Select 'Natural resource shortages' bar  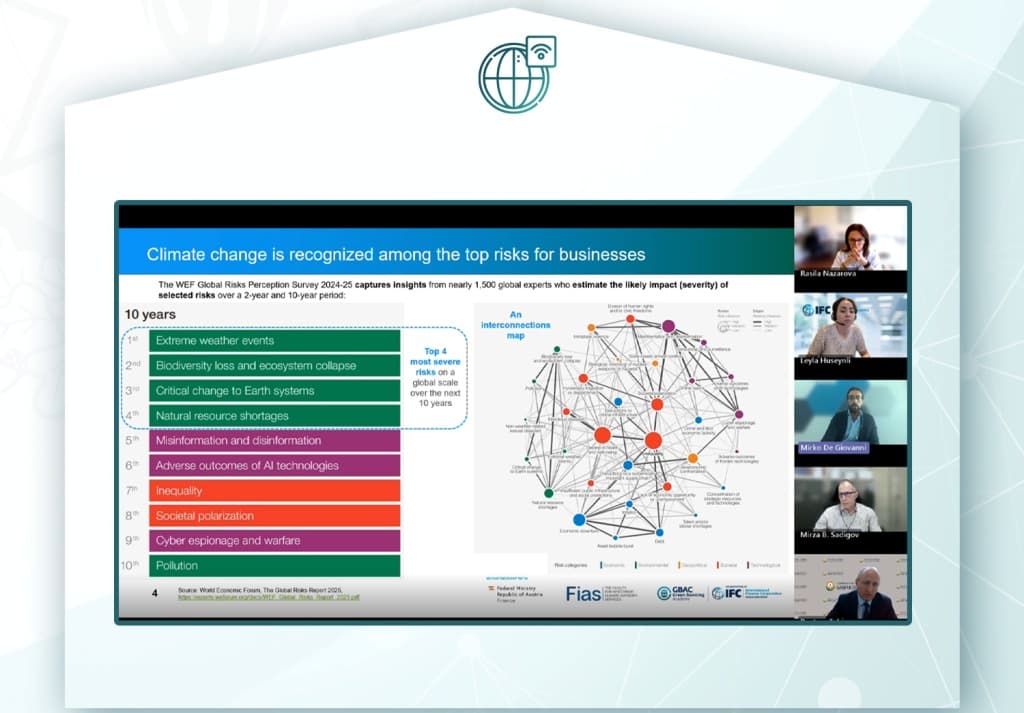point(274,416)
